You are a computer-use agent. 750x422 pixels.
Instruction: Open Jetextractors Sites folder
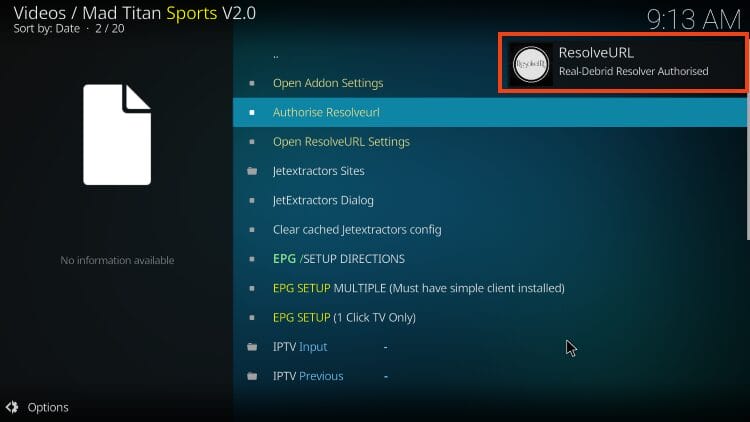pos(490,171)
